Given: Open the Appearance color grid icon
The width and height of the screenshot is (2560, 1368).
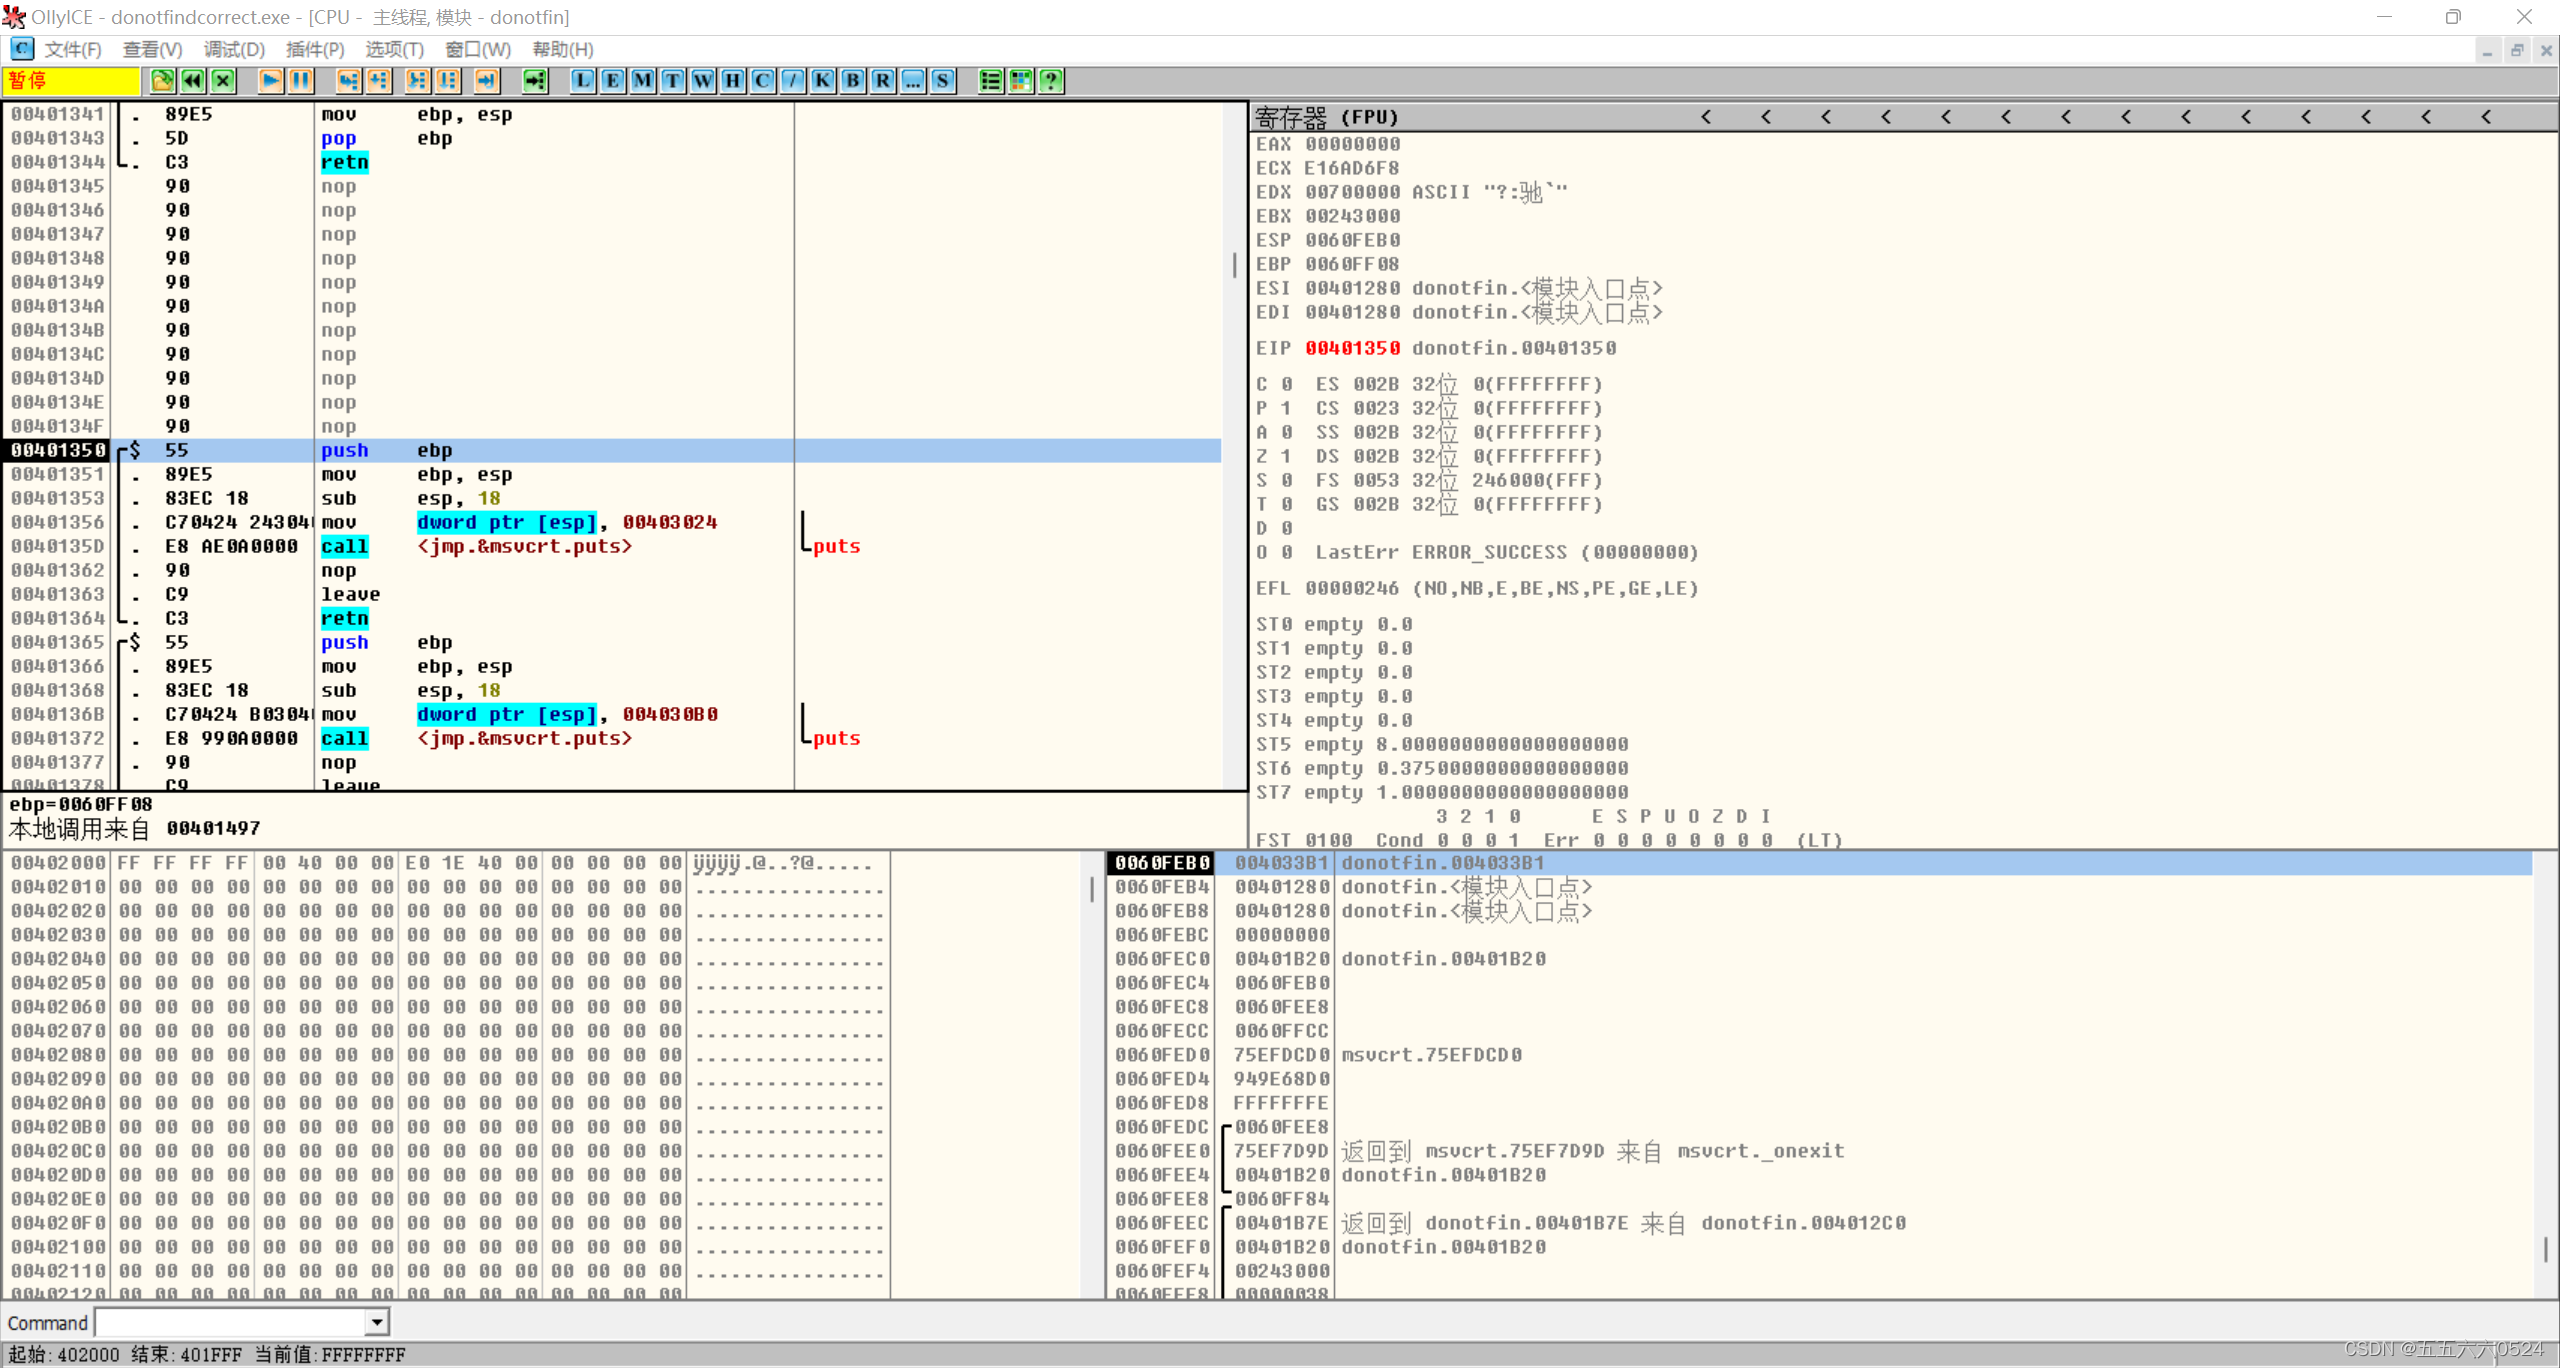Looking at the screenshot, I should tap(1021, 81).
